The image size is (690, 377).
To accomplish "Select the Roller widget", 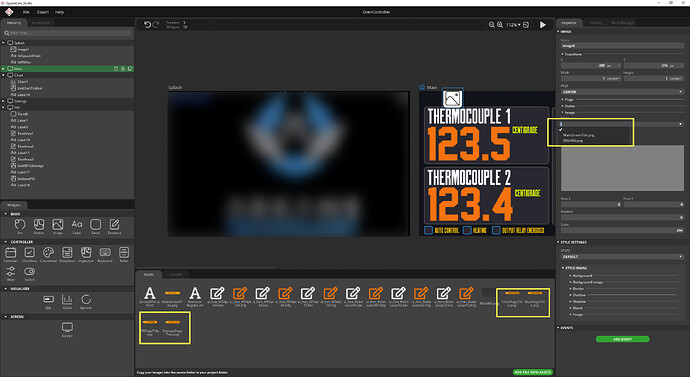I will click(x=124, y=254).
